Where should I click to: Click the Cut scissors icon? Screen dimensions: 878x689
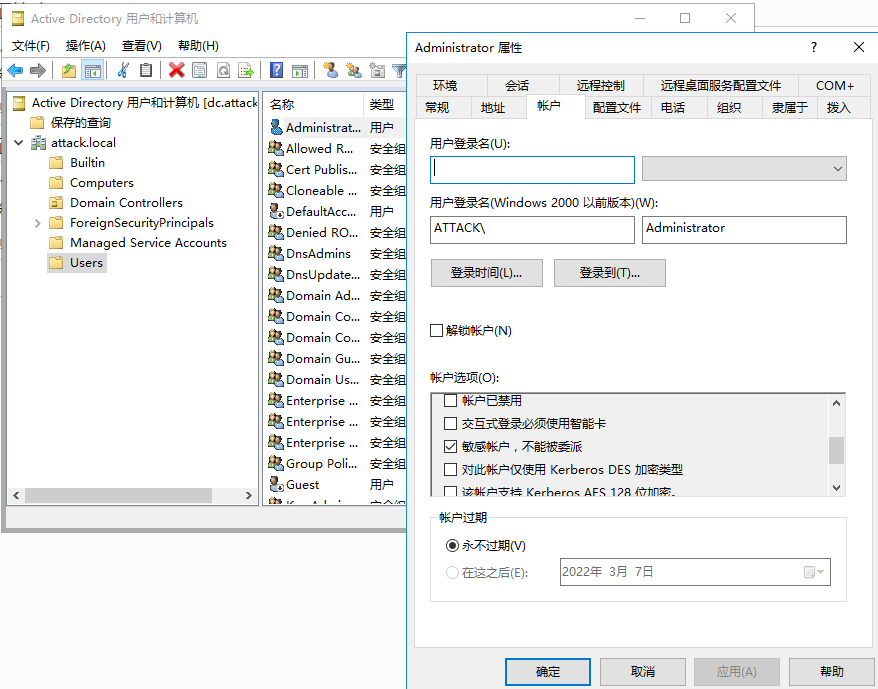tap(123, 70)
